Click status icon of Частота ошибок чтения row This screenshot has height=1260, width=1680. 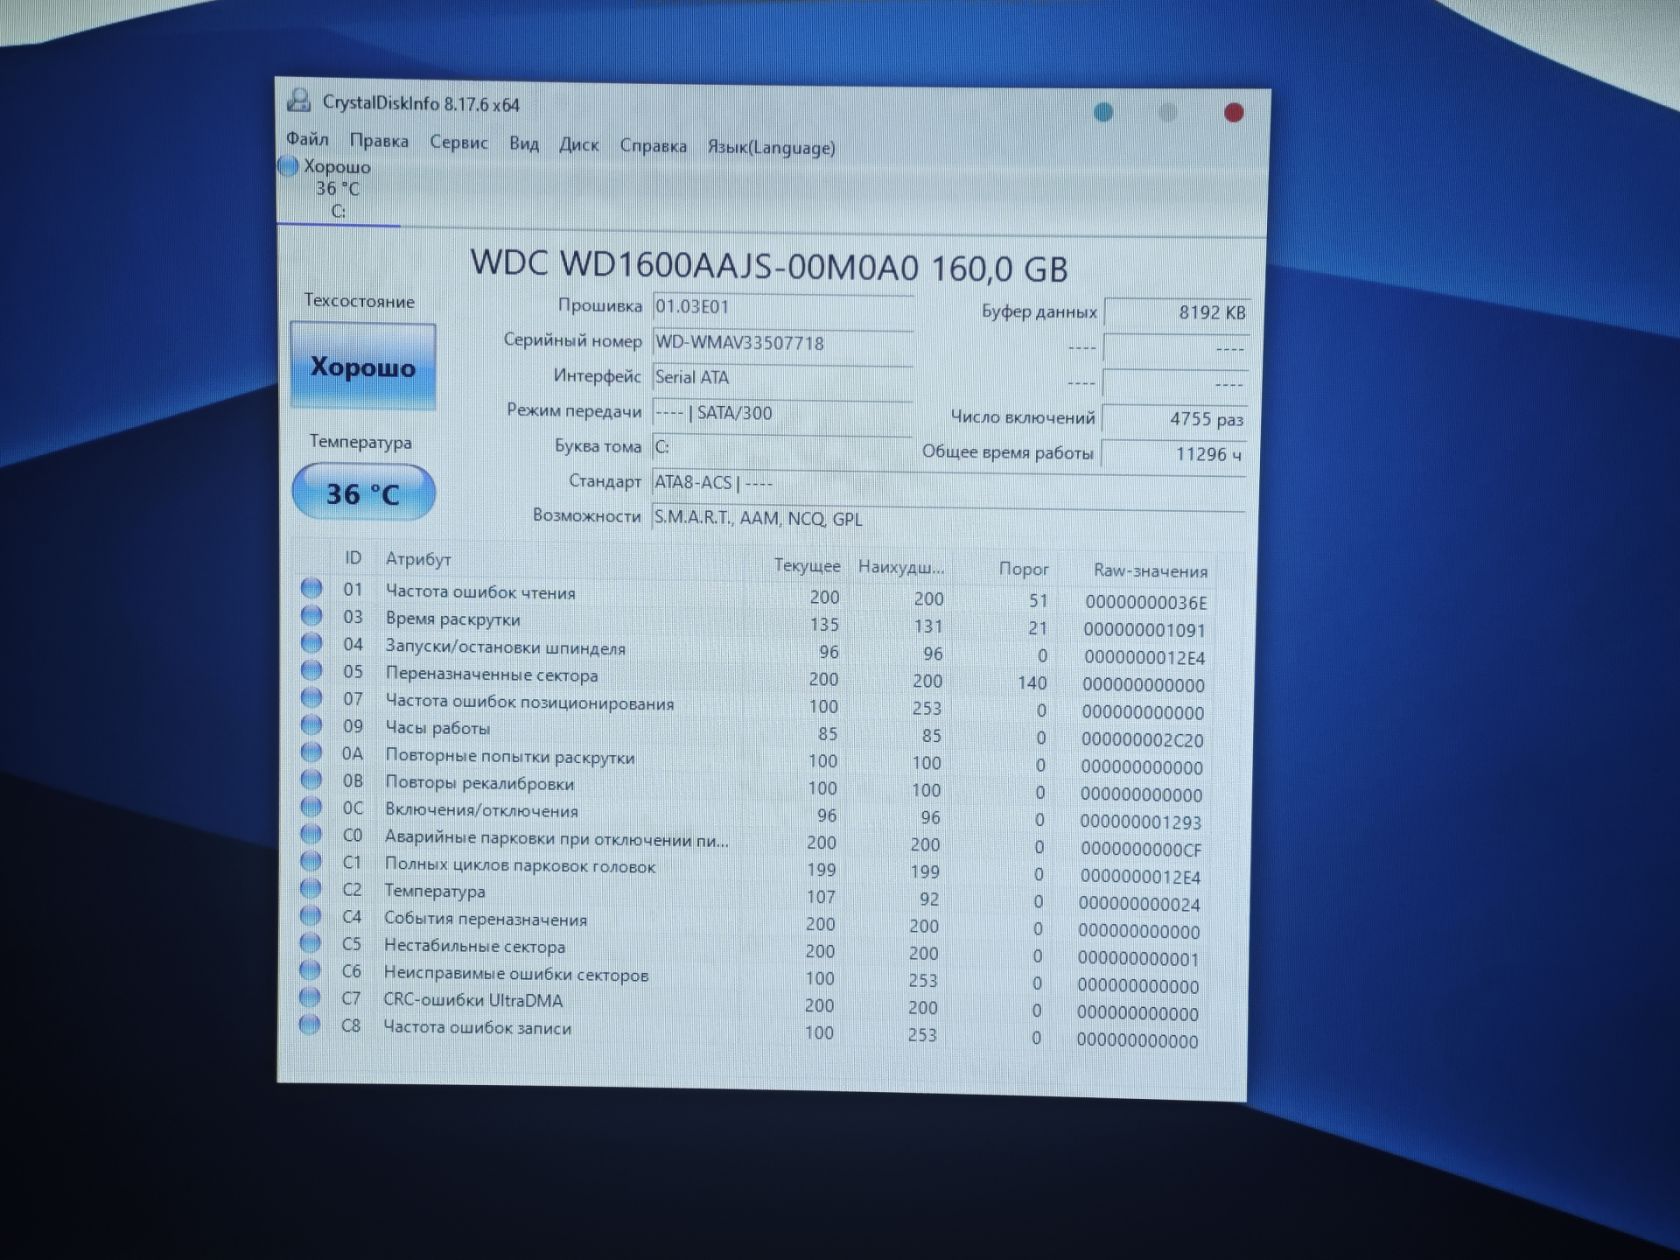coord(312,588)
